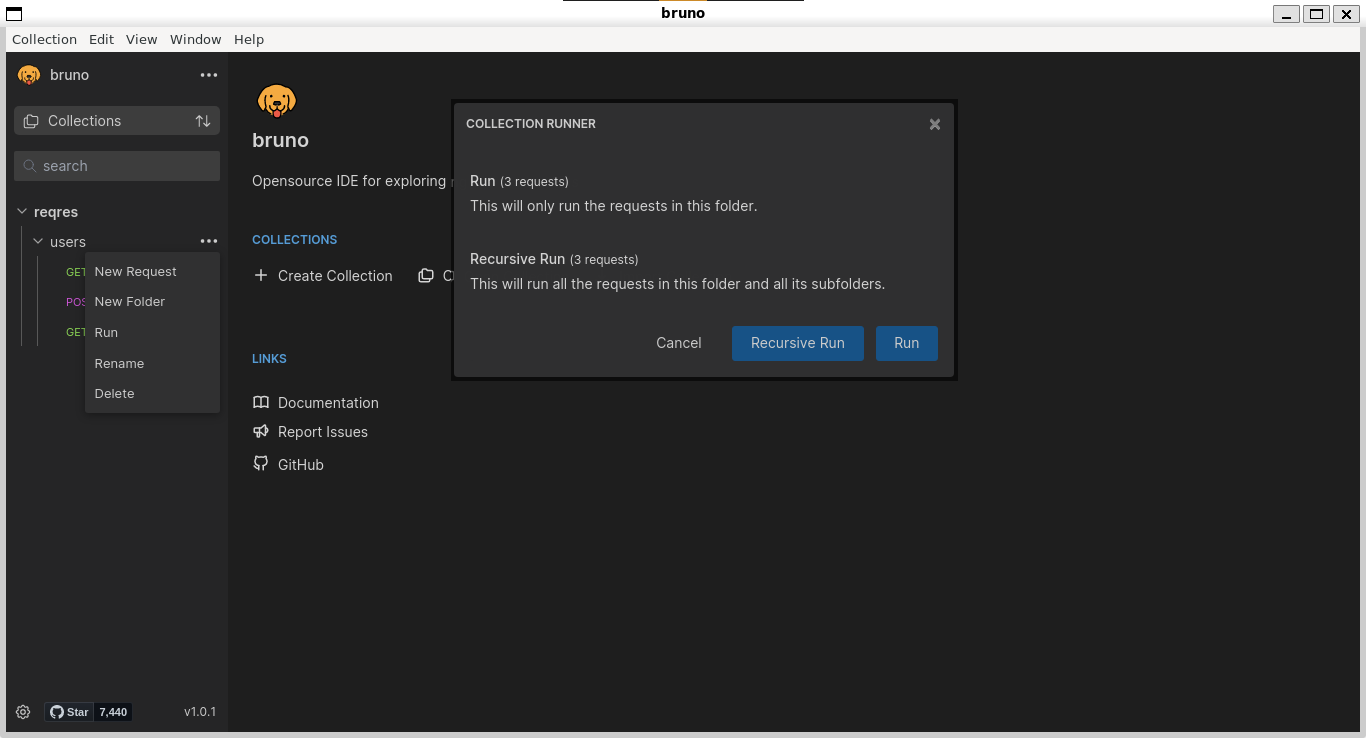Open the ellipsis menu for the users folder
1366x738 pixels.
[209, 241]
